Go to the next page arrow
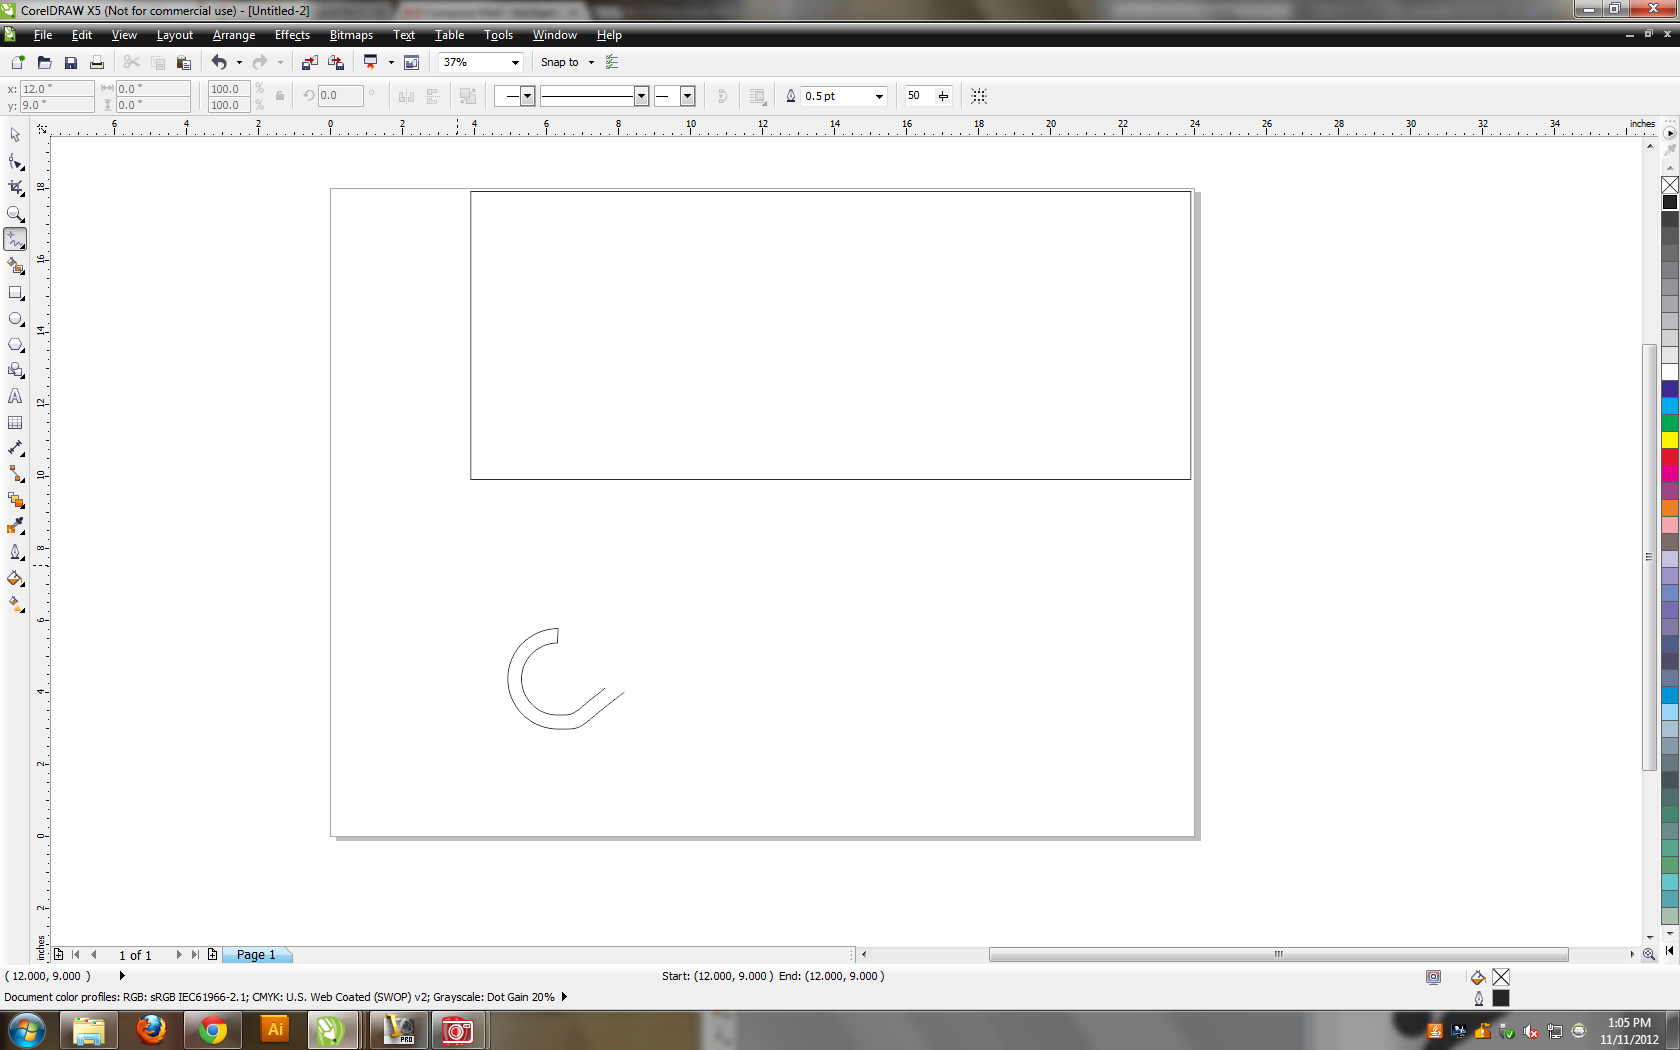The image size is (1680, 1050). point(179,955)
